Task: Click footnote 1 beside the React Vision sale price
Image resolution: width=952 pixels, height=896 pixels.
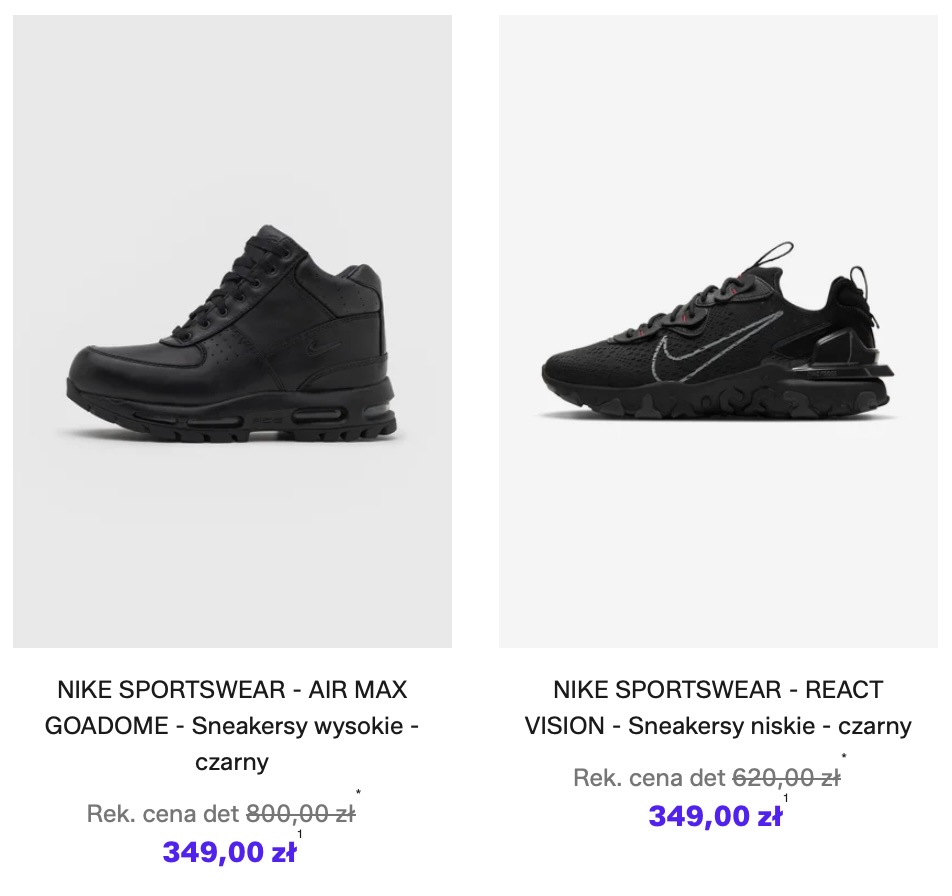Action: [x=786, y=797]
